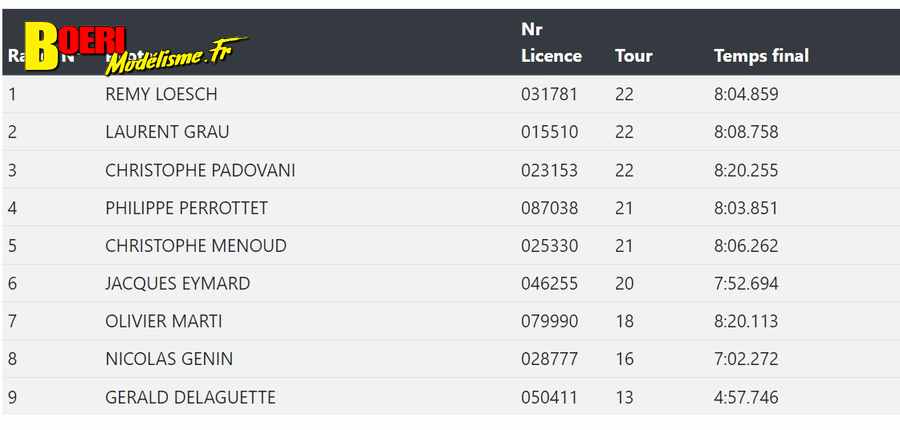This screenshot has height=430, width=900.
Task: Click the OLIVIER MARTI name
Action: point(164,321)
